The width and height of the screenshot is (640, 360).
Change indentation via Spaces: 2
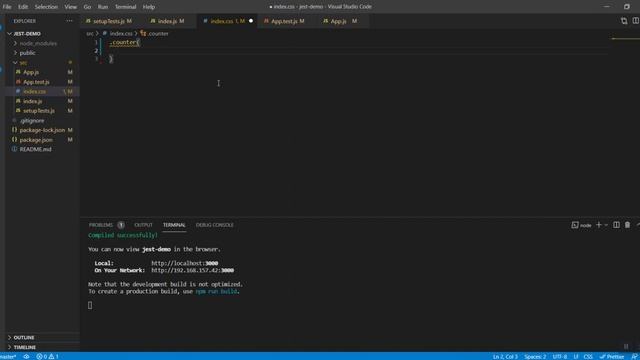click(535, 356)
